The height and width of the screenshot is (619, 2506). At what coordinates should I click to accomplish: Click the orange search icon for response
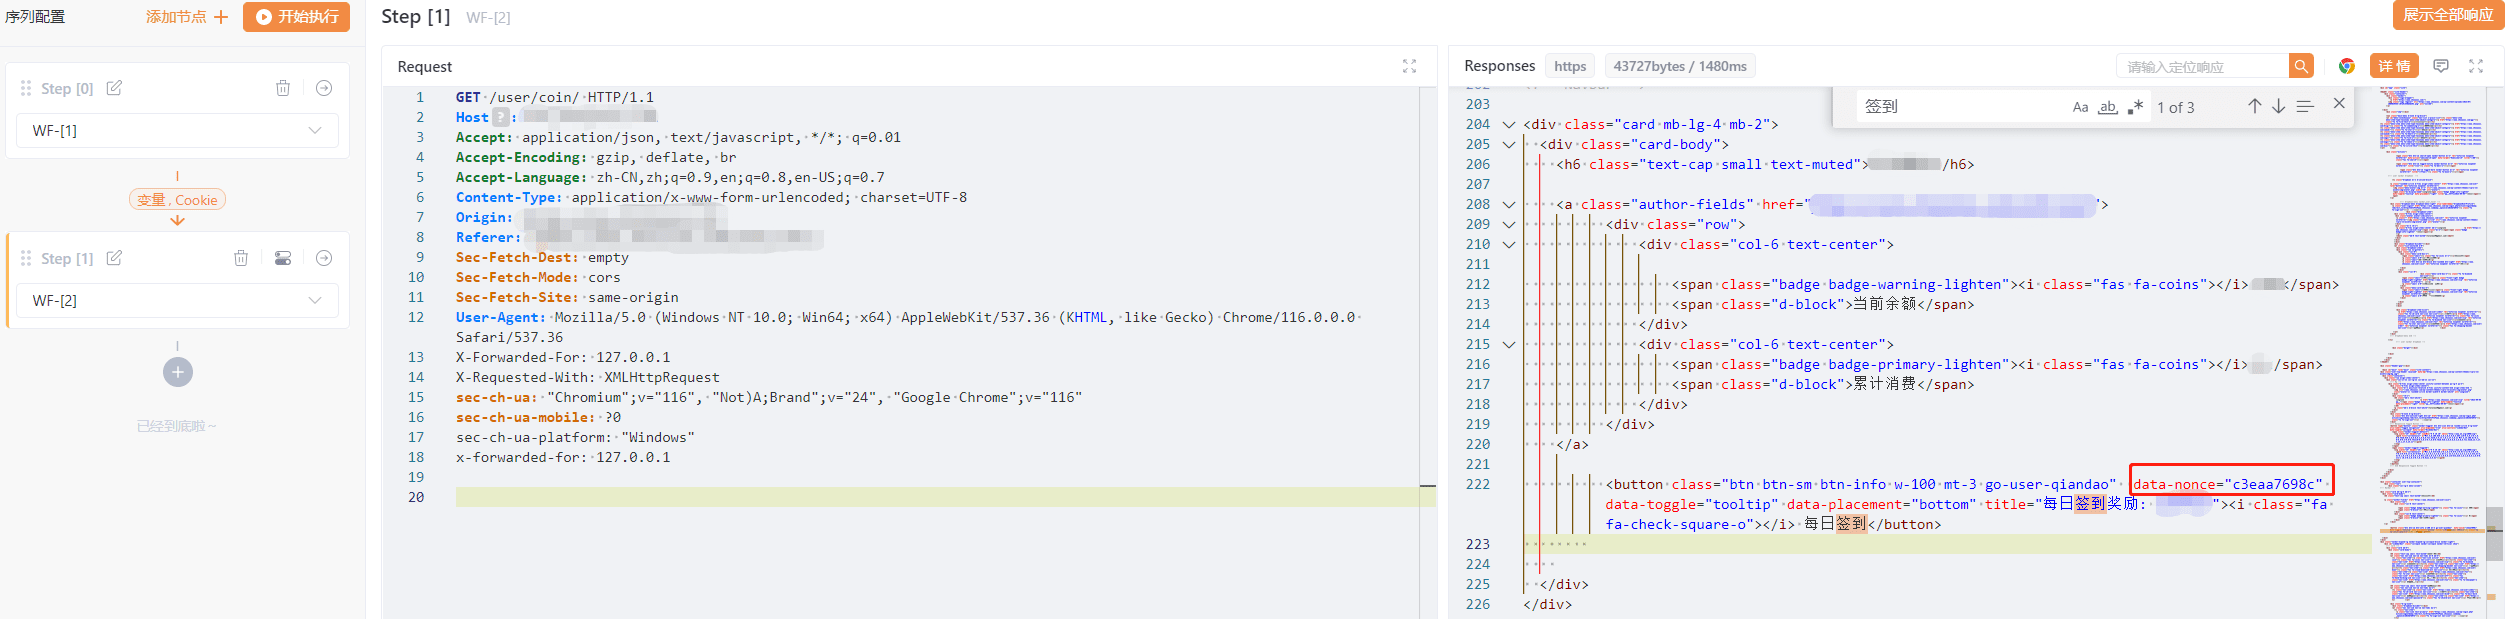(x=2301, y=66)
